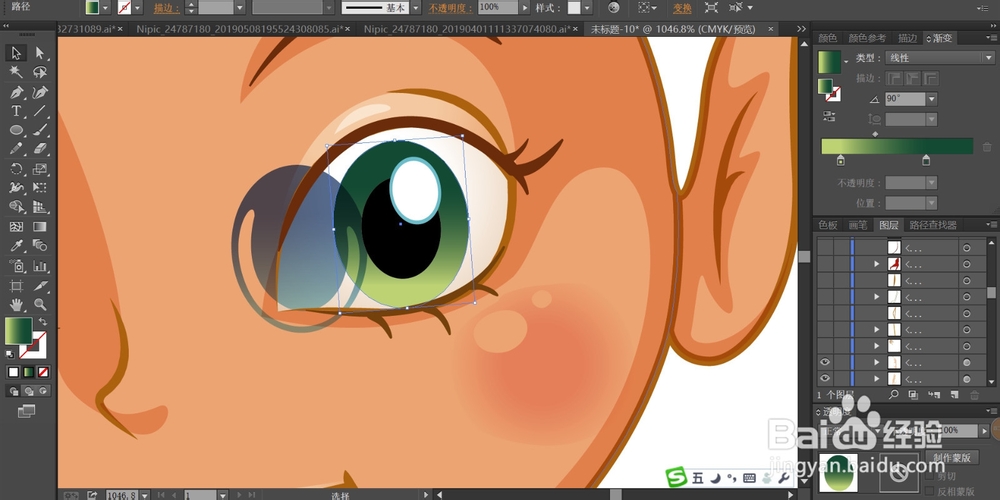Click the 描边 link in control bar
Image resolution: width=1000 pixels, height=500 pixels.
tap(166, 8)
